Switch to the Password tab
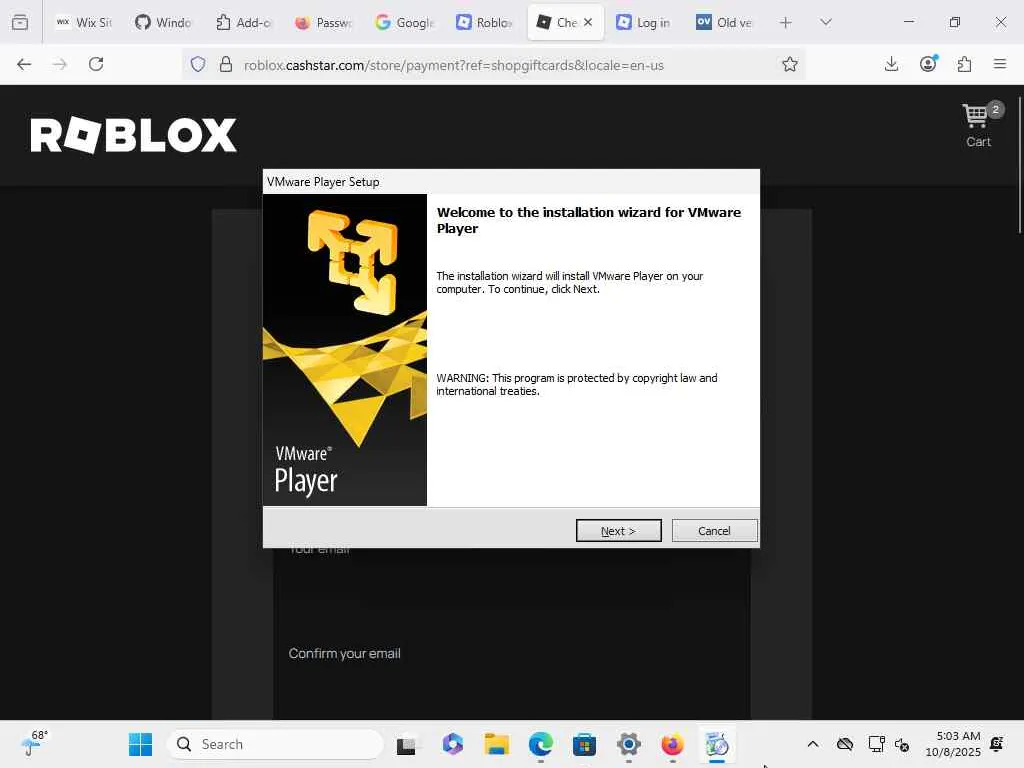 tap(323, 22)
